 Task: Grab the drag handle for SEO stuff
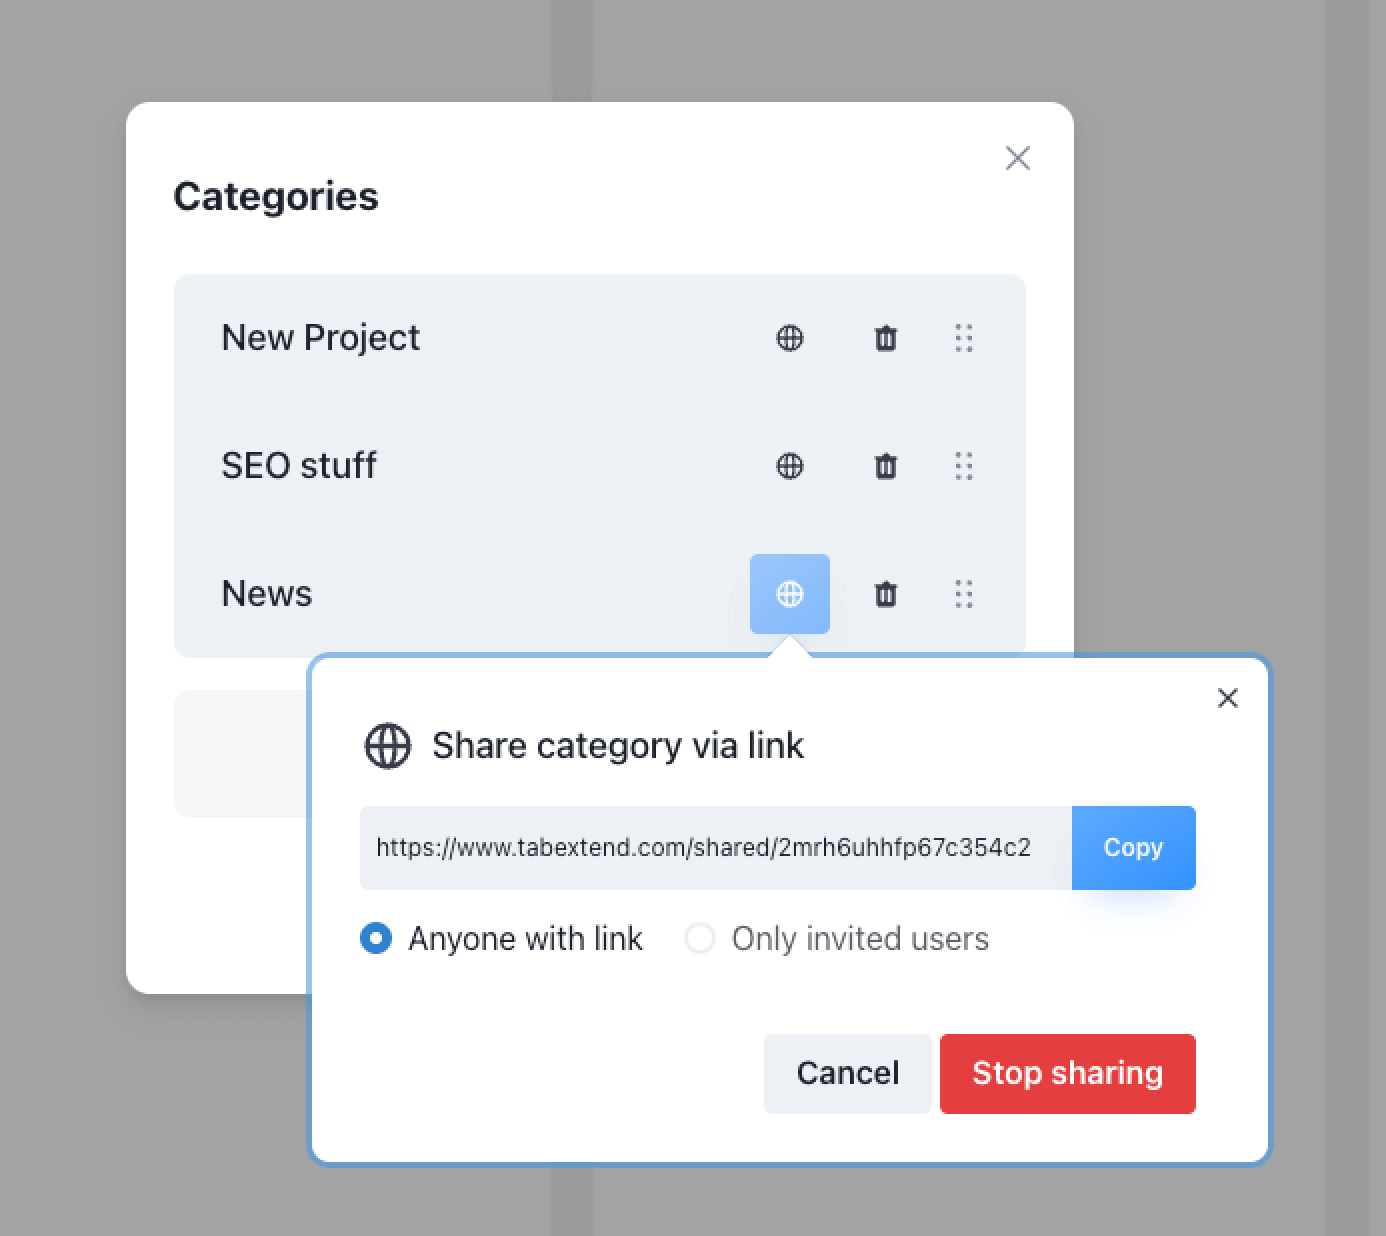964,466
